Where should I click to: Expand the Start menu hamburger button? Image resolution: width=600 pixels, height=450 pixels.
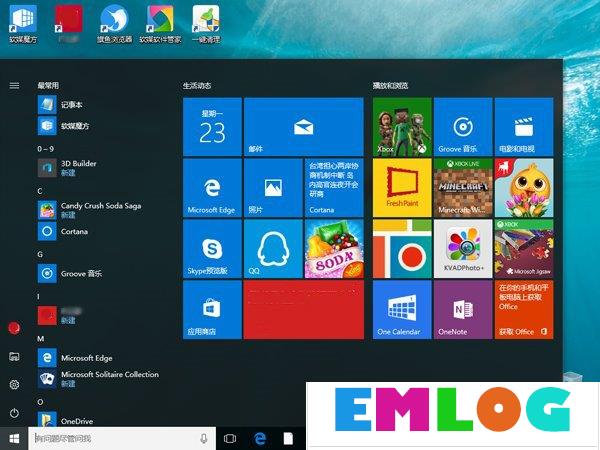click(x=14, y=85)
